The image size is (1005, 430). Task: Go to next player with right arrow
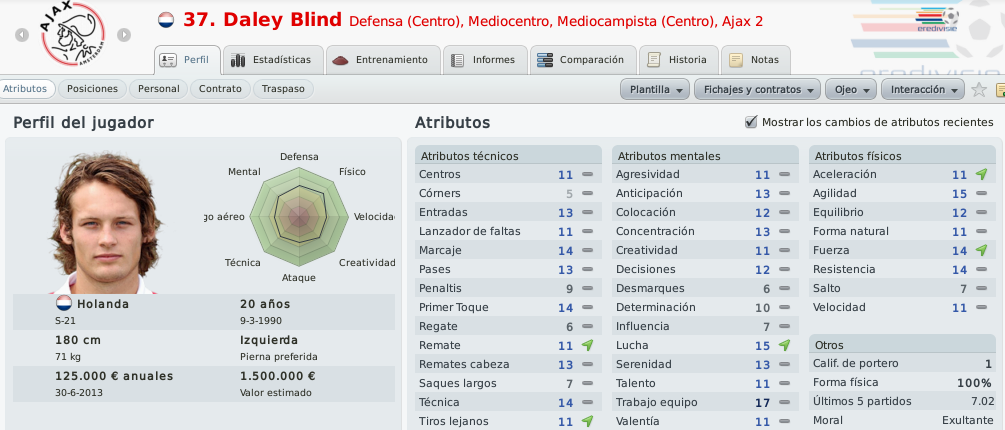pos(124,35)
